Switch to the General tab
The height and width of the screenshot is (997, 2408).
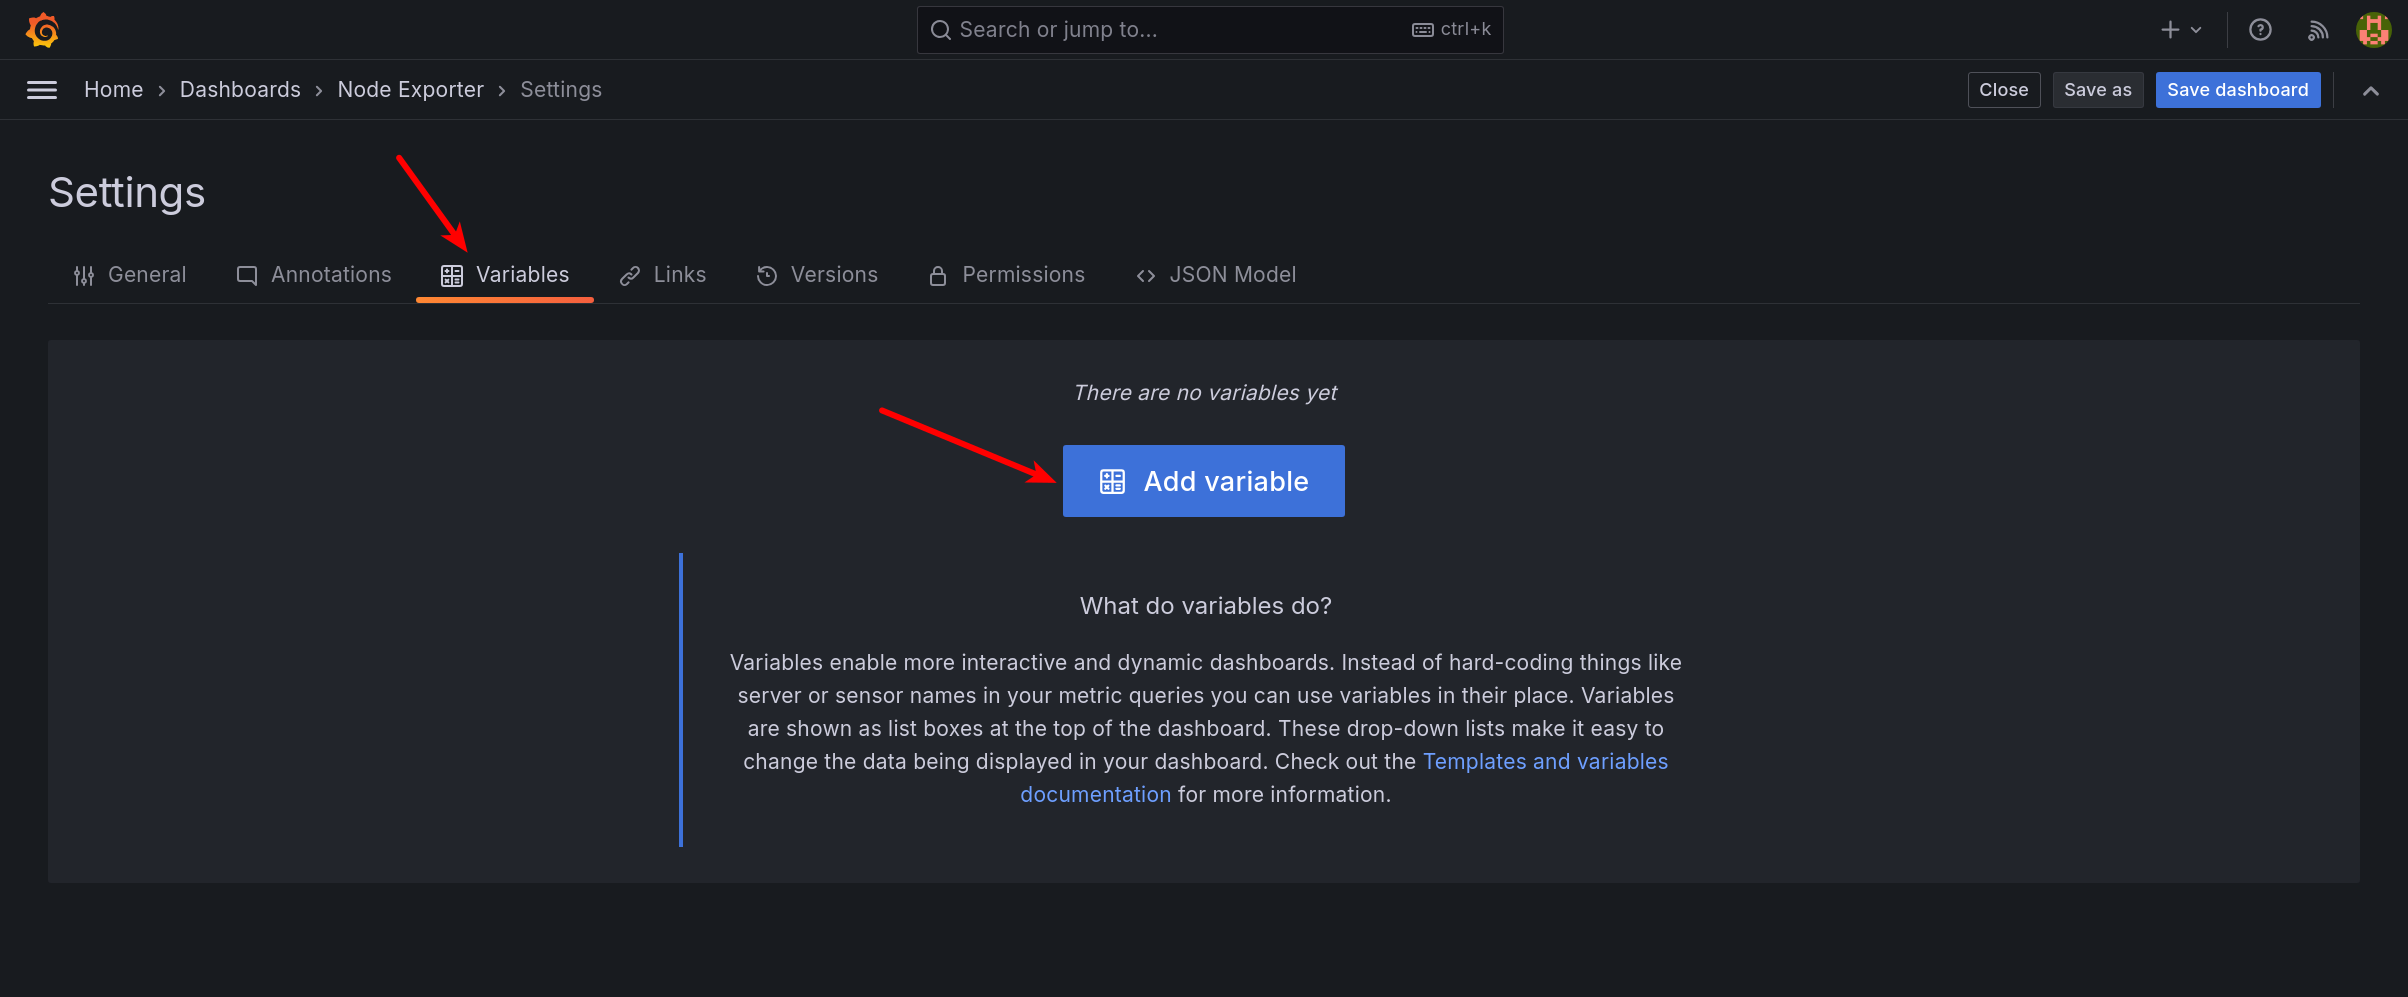coord(130,275)
